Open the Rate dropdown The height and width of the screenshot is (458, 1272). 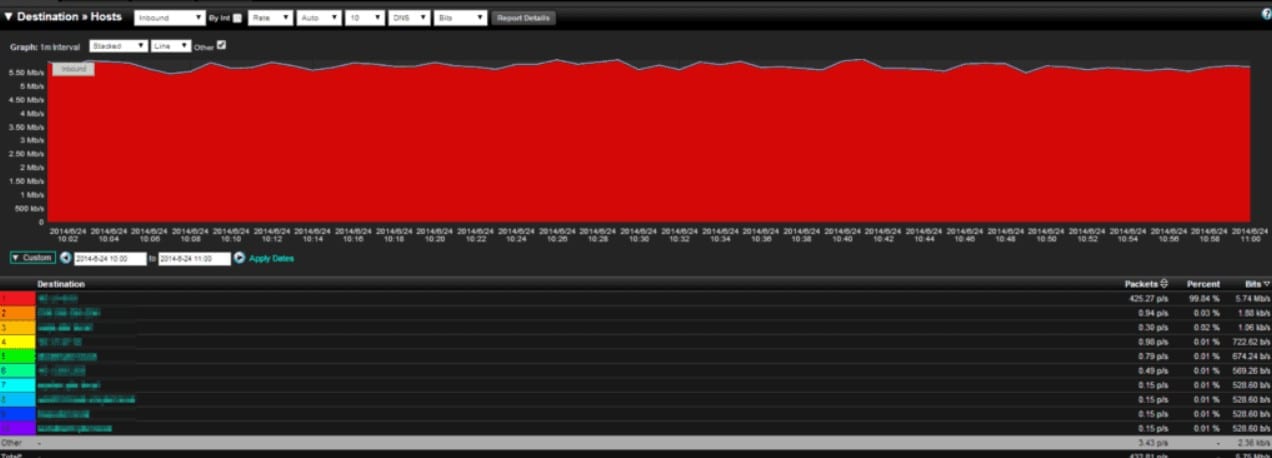[x=270, y=18]
